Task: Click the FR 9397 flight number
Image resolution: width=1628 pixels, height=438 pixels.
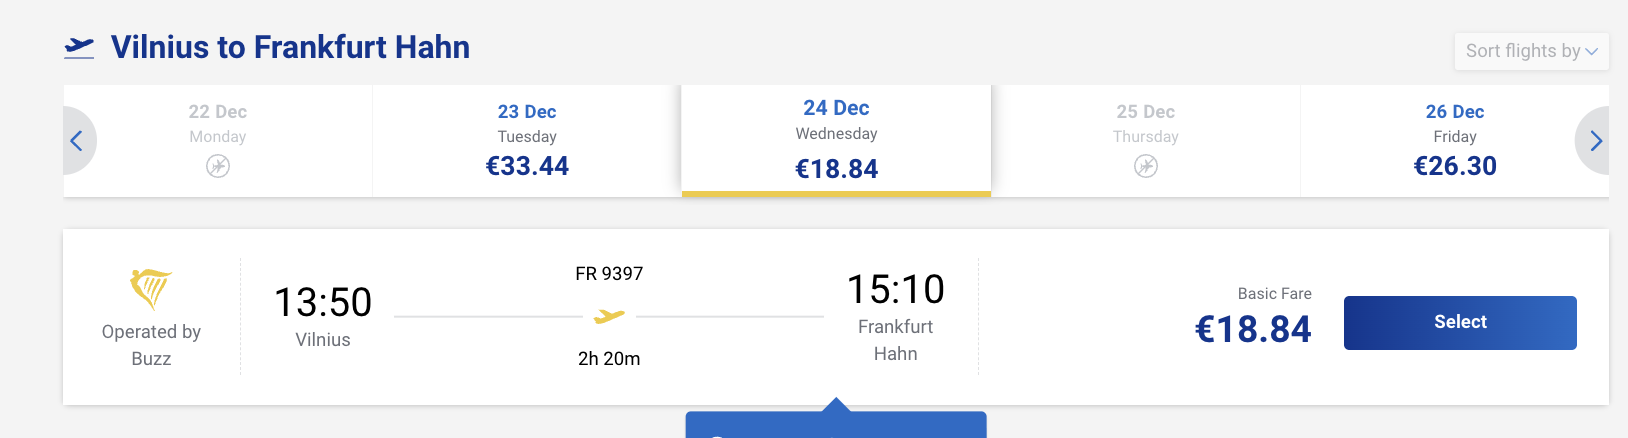Action: 609,274
